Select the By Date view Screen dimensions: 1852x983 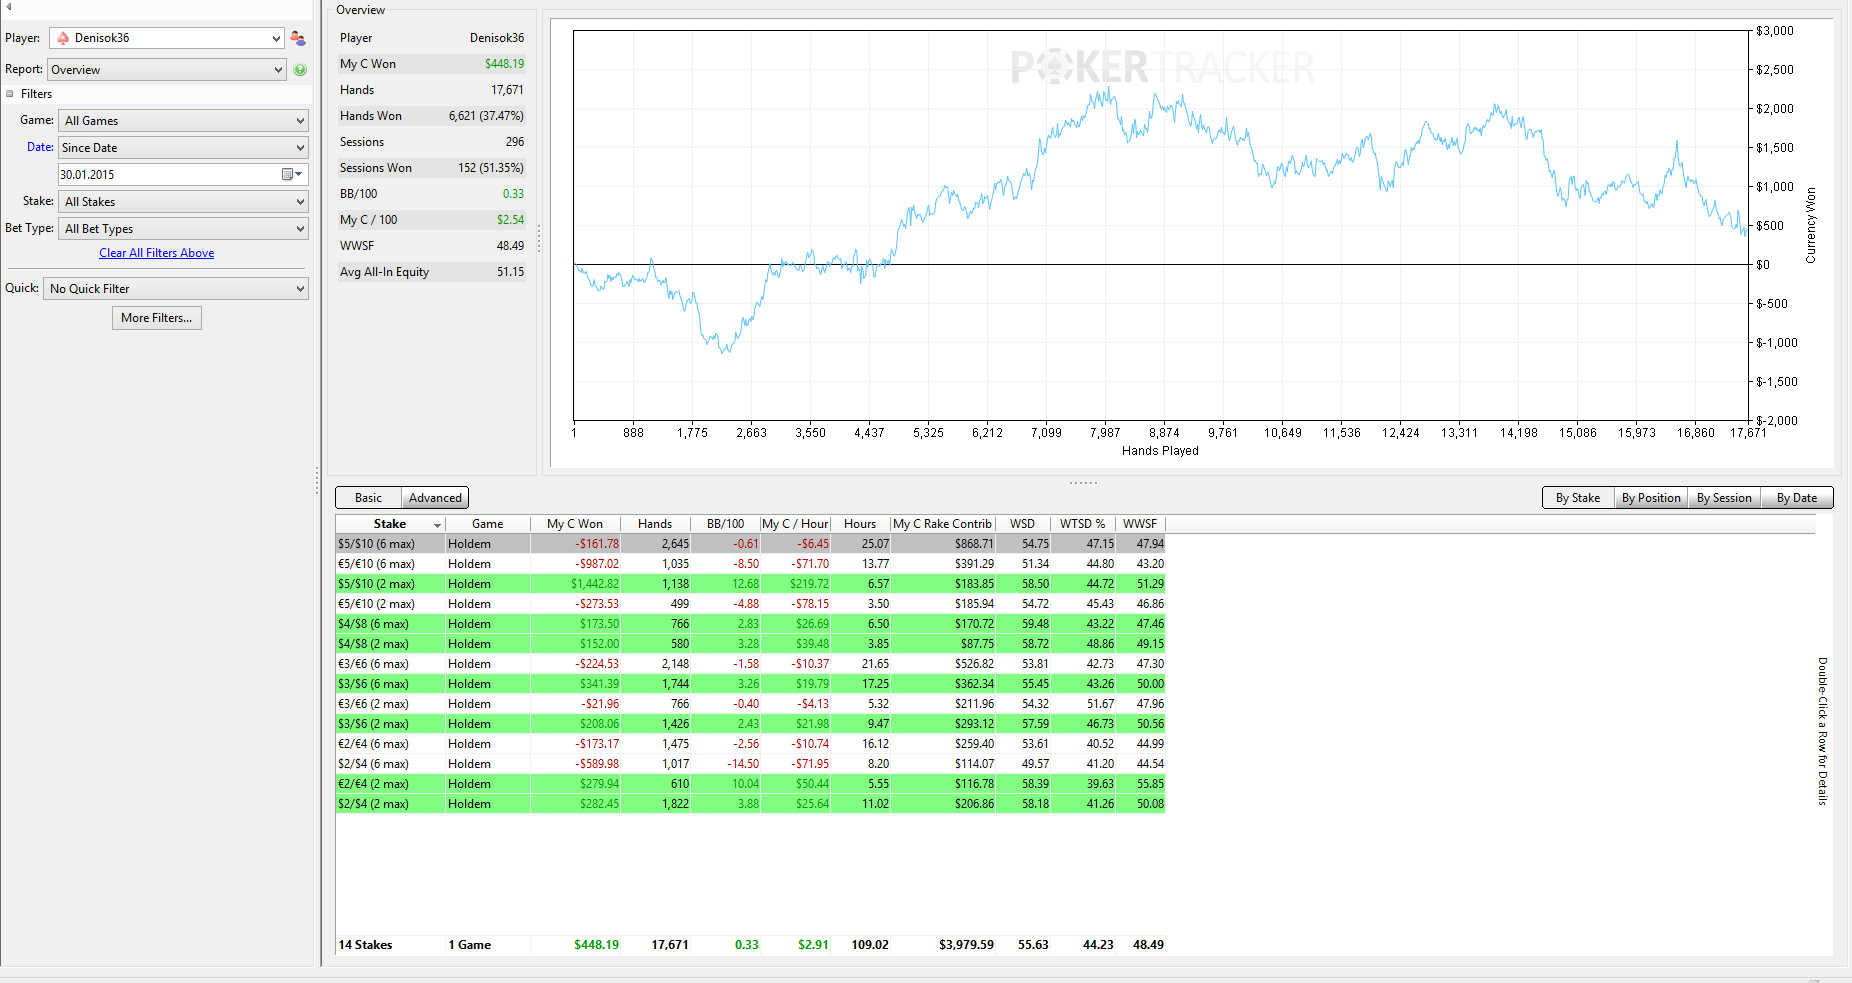pos(1797,498)
